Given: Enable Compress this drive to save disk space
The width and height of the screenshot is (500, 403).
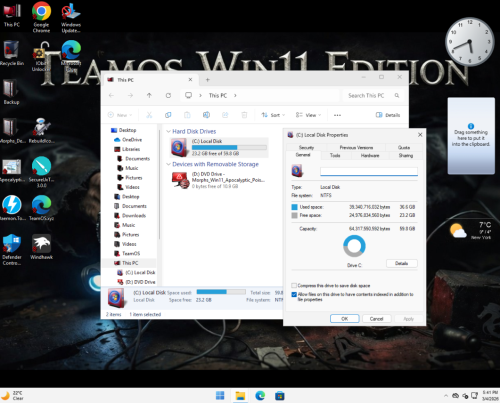Looking at the screenshot, I should [x=294, y=286].
